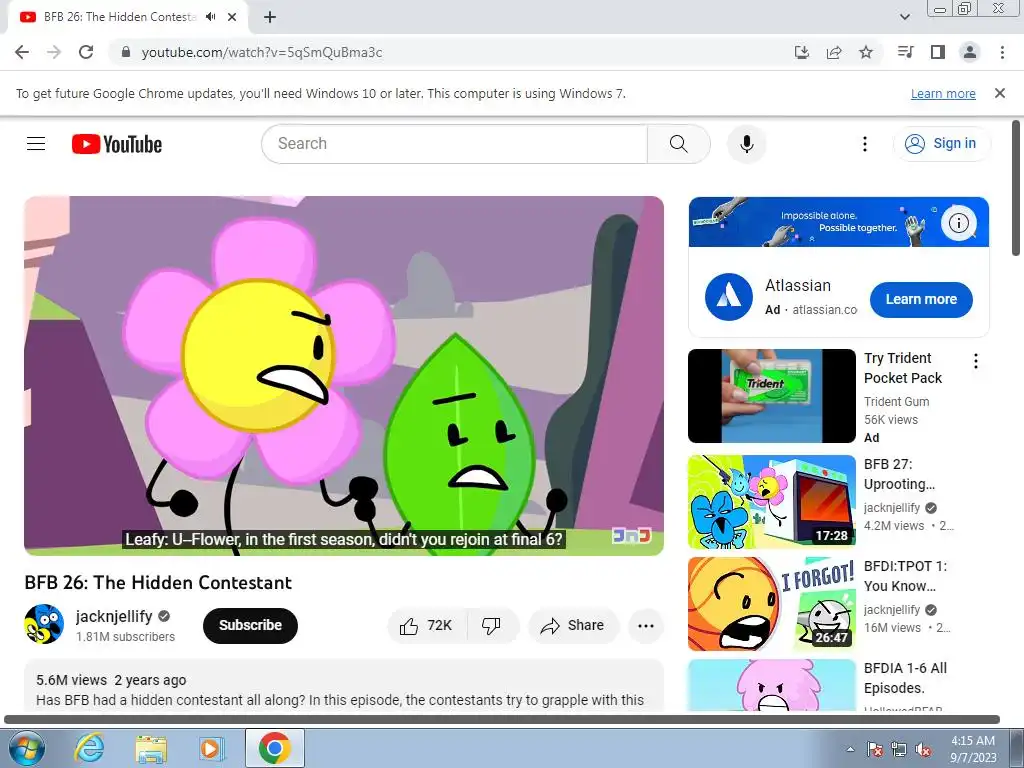Click Chrome icon in taskbar
This screenshot has height=768, width=1024.
275,748
